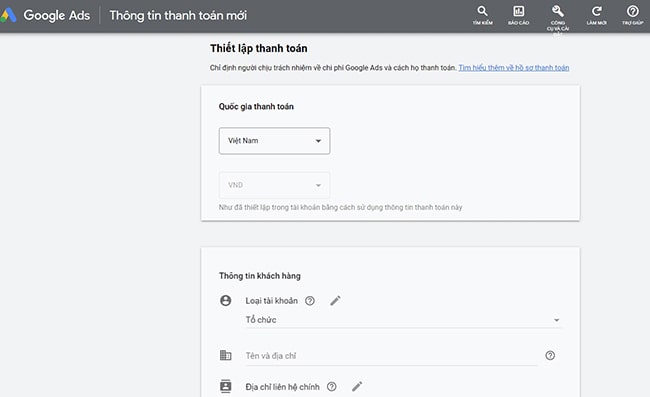Open the Báo cáo reports icon
The width and height of the screenshot is (650, 397).
click(518, 15)
